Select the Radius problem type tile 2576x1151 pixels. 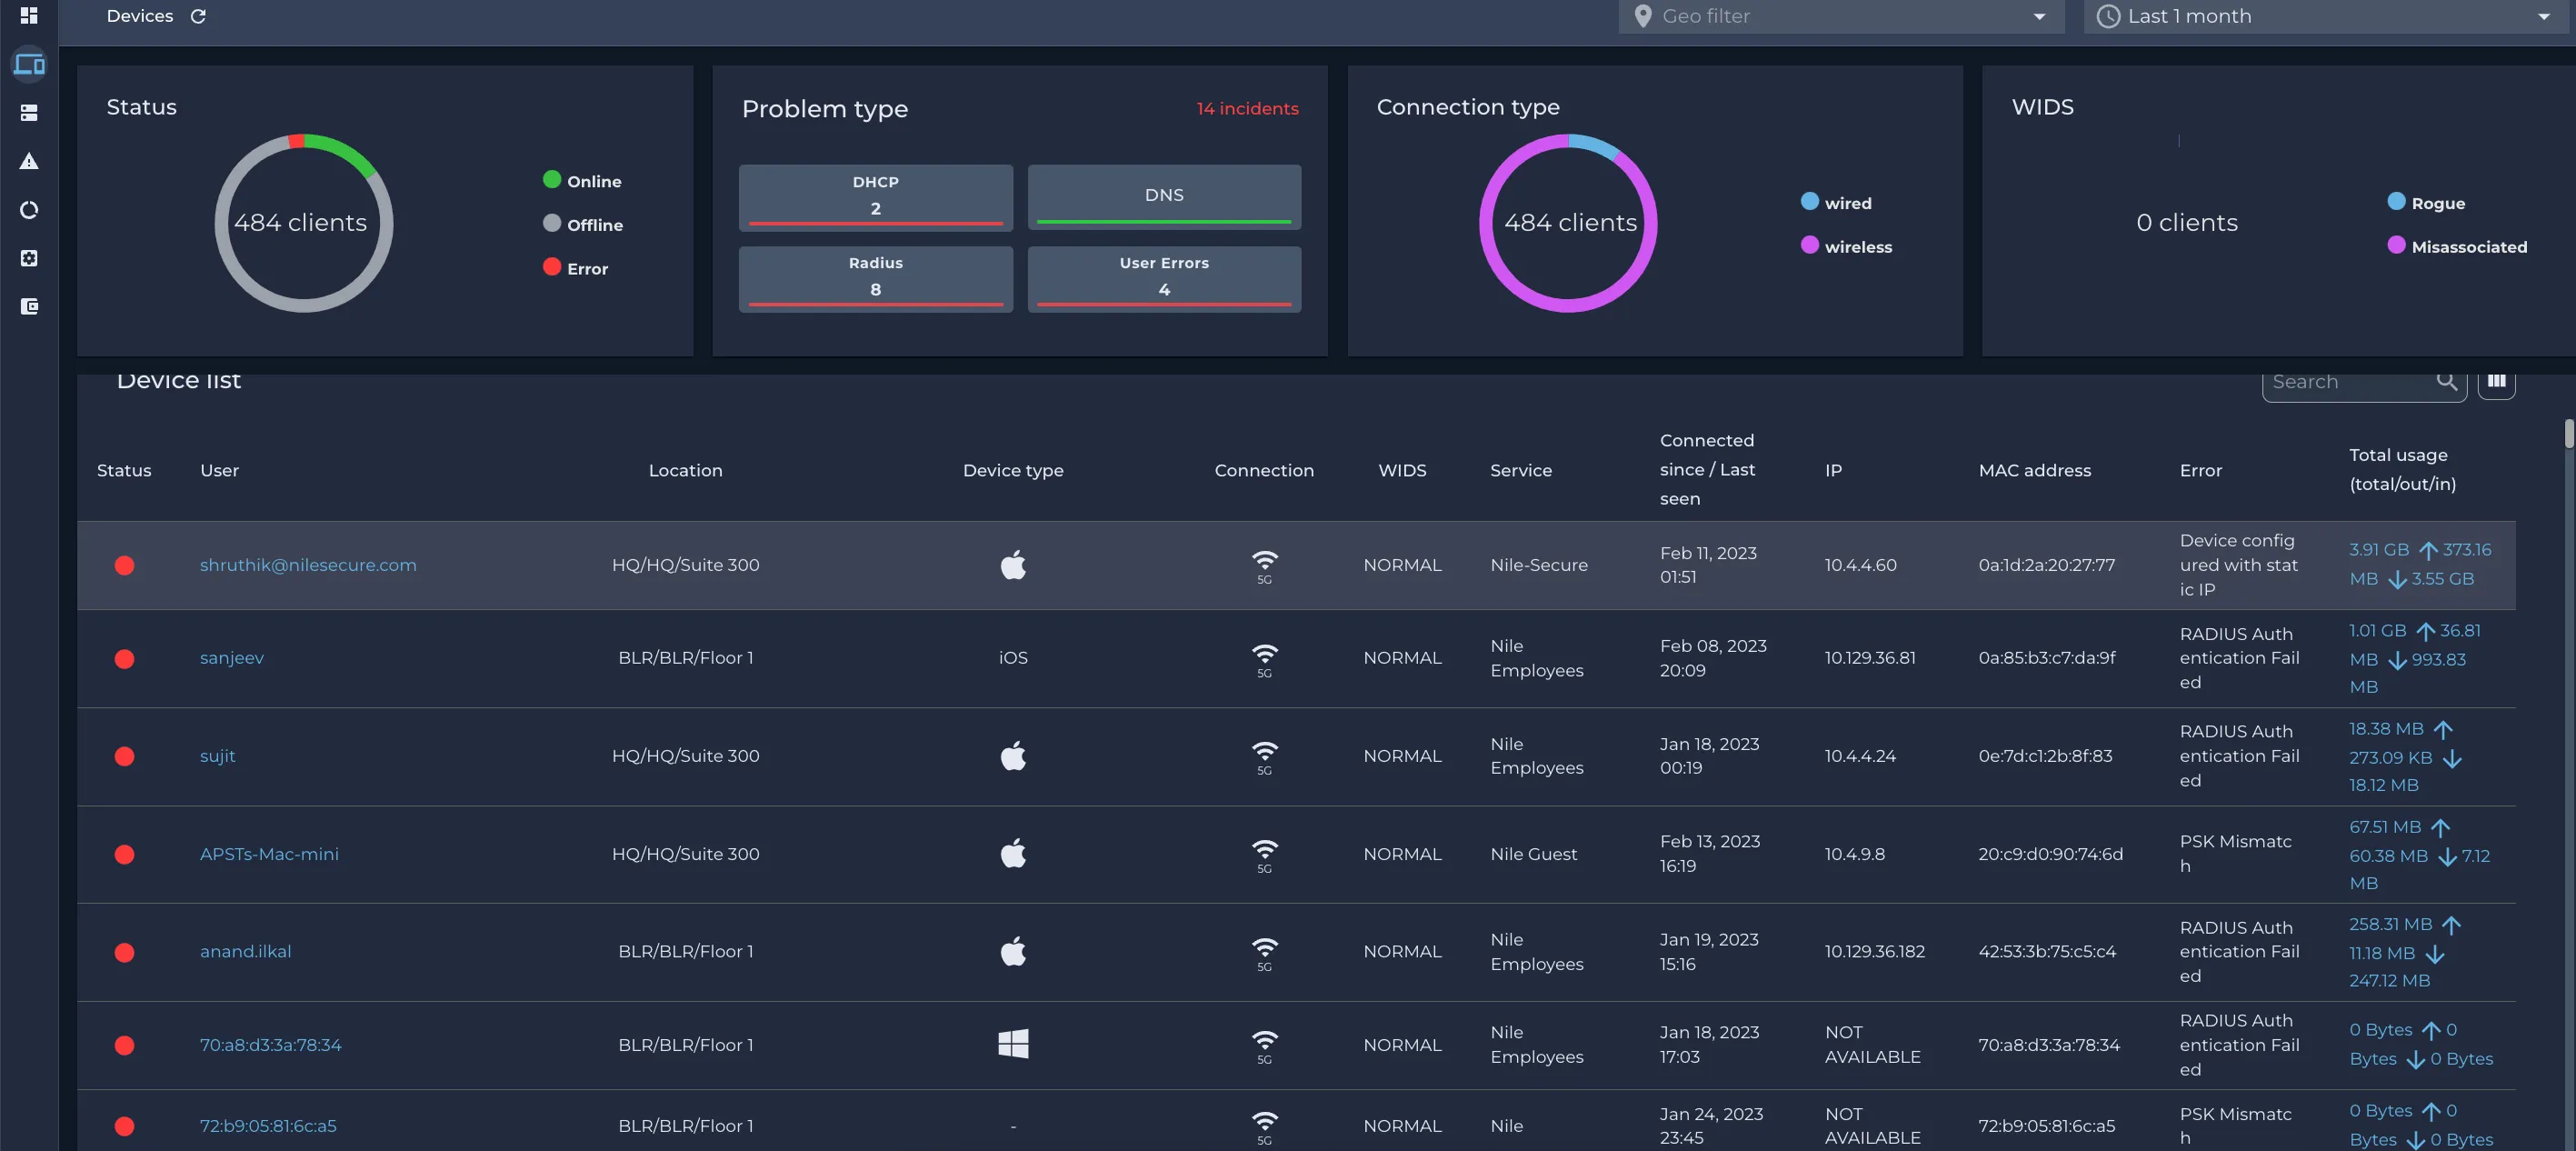point(875,279)
